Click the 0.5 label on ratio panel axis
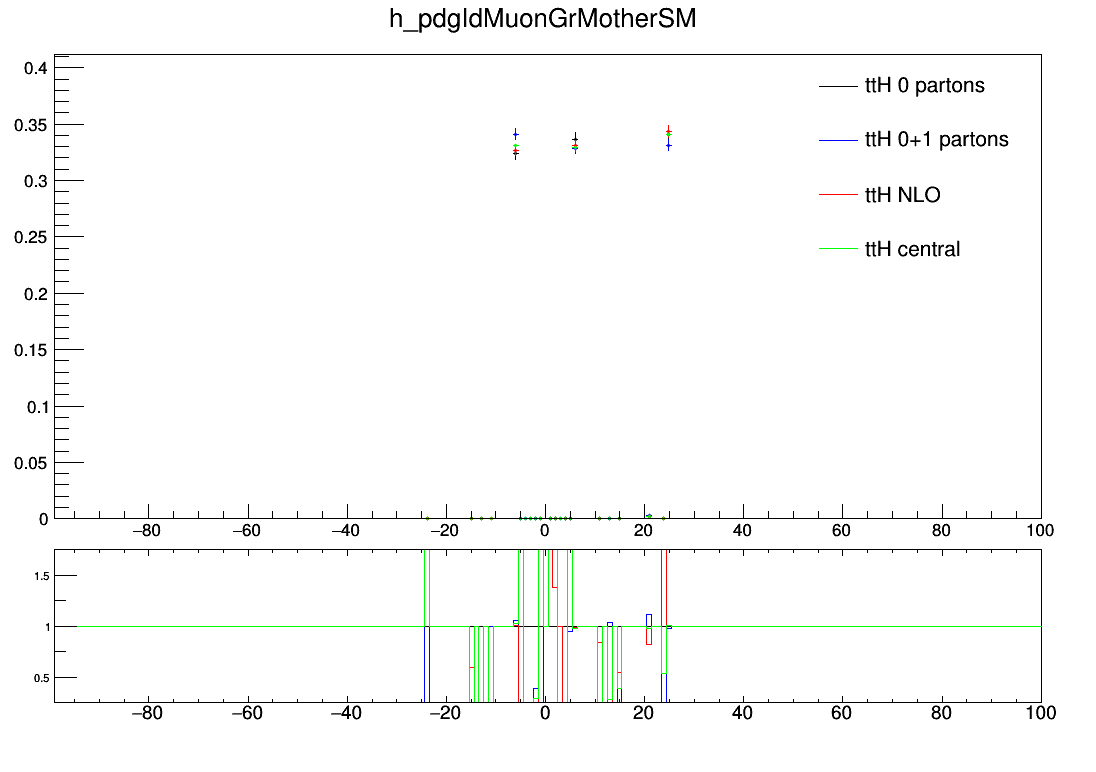Viewport: 1096px width, 772px height. tap(42, 678)
